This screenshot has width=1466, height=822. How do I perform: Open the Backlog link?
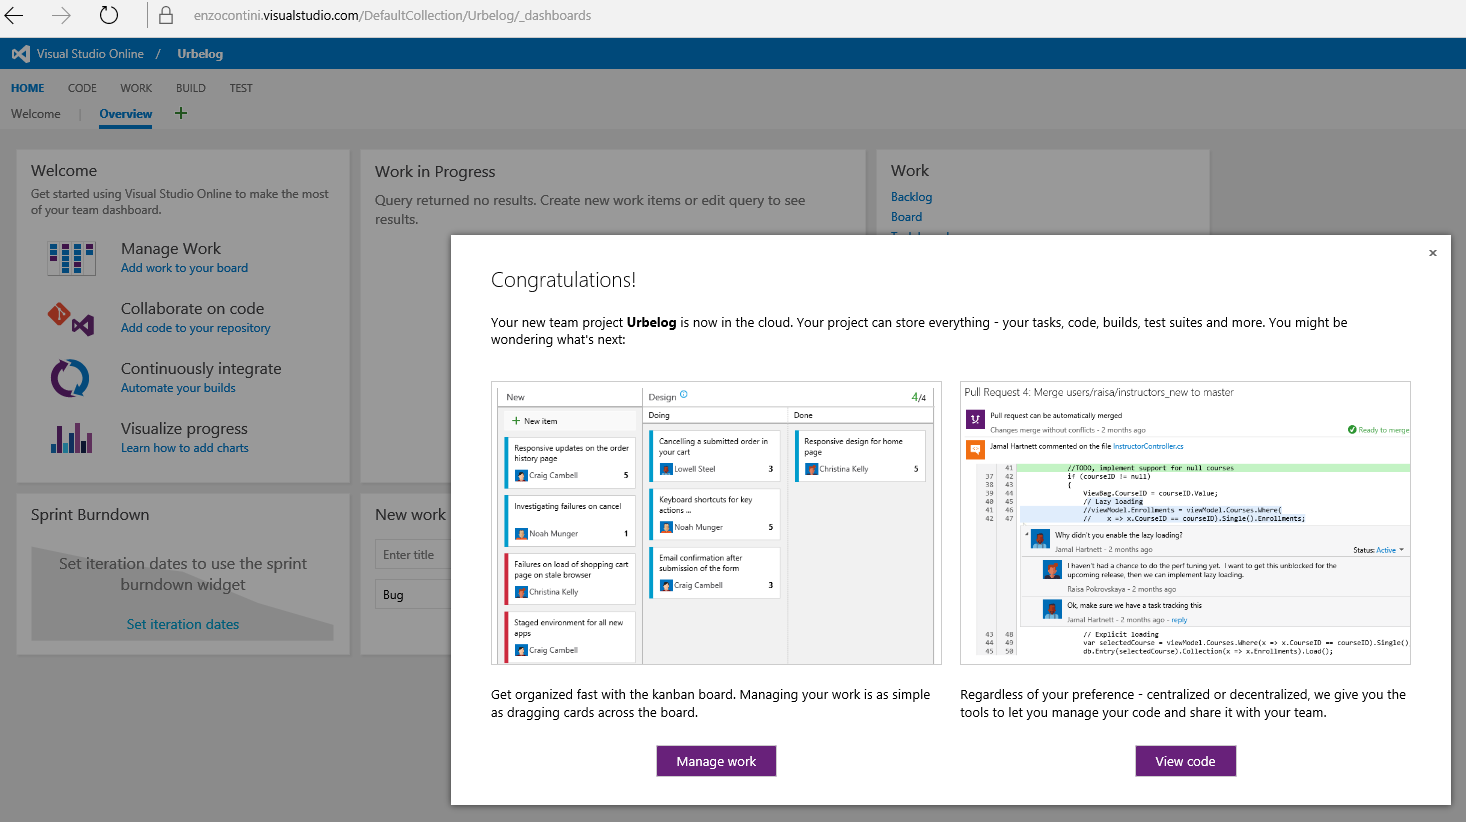click(x=911, y=197)
